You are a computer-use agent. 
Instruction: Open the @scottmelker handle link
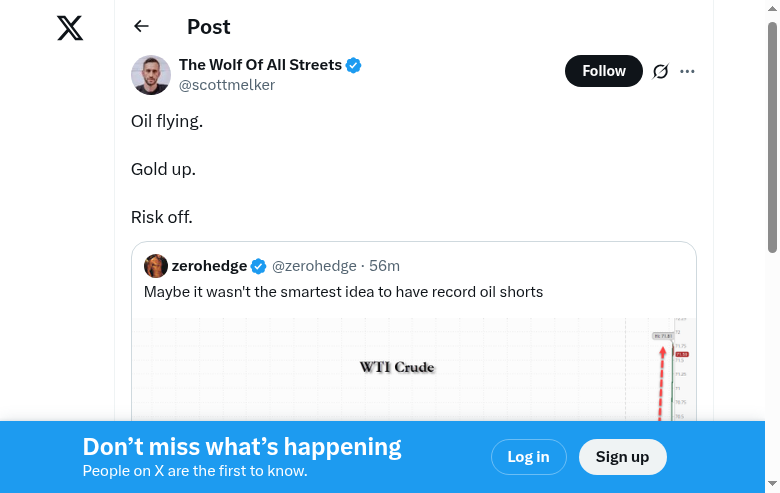(227, 85)
